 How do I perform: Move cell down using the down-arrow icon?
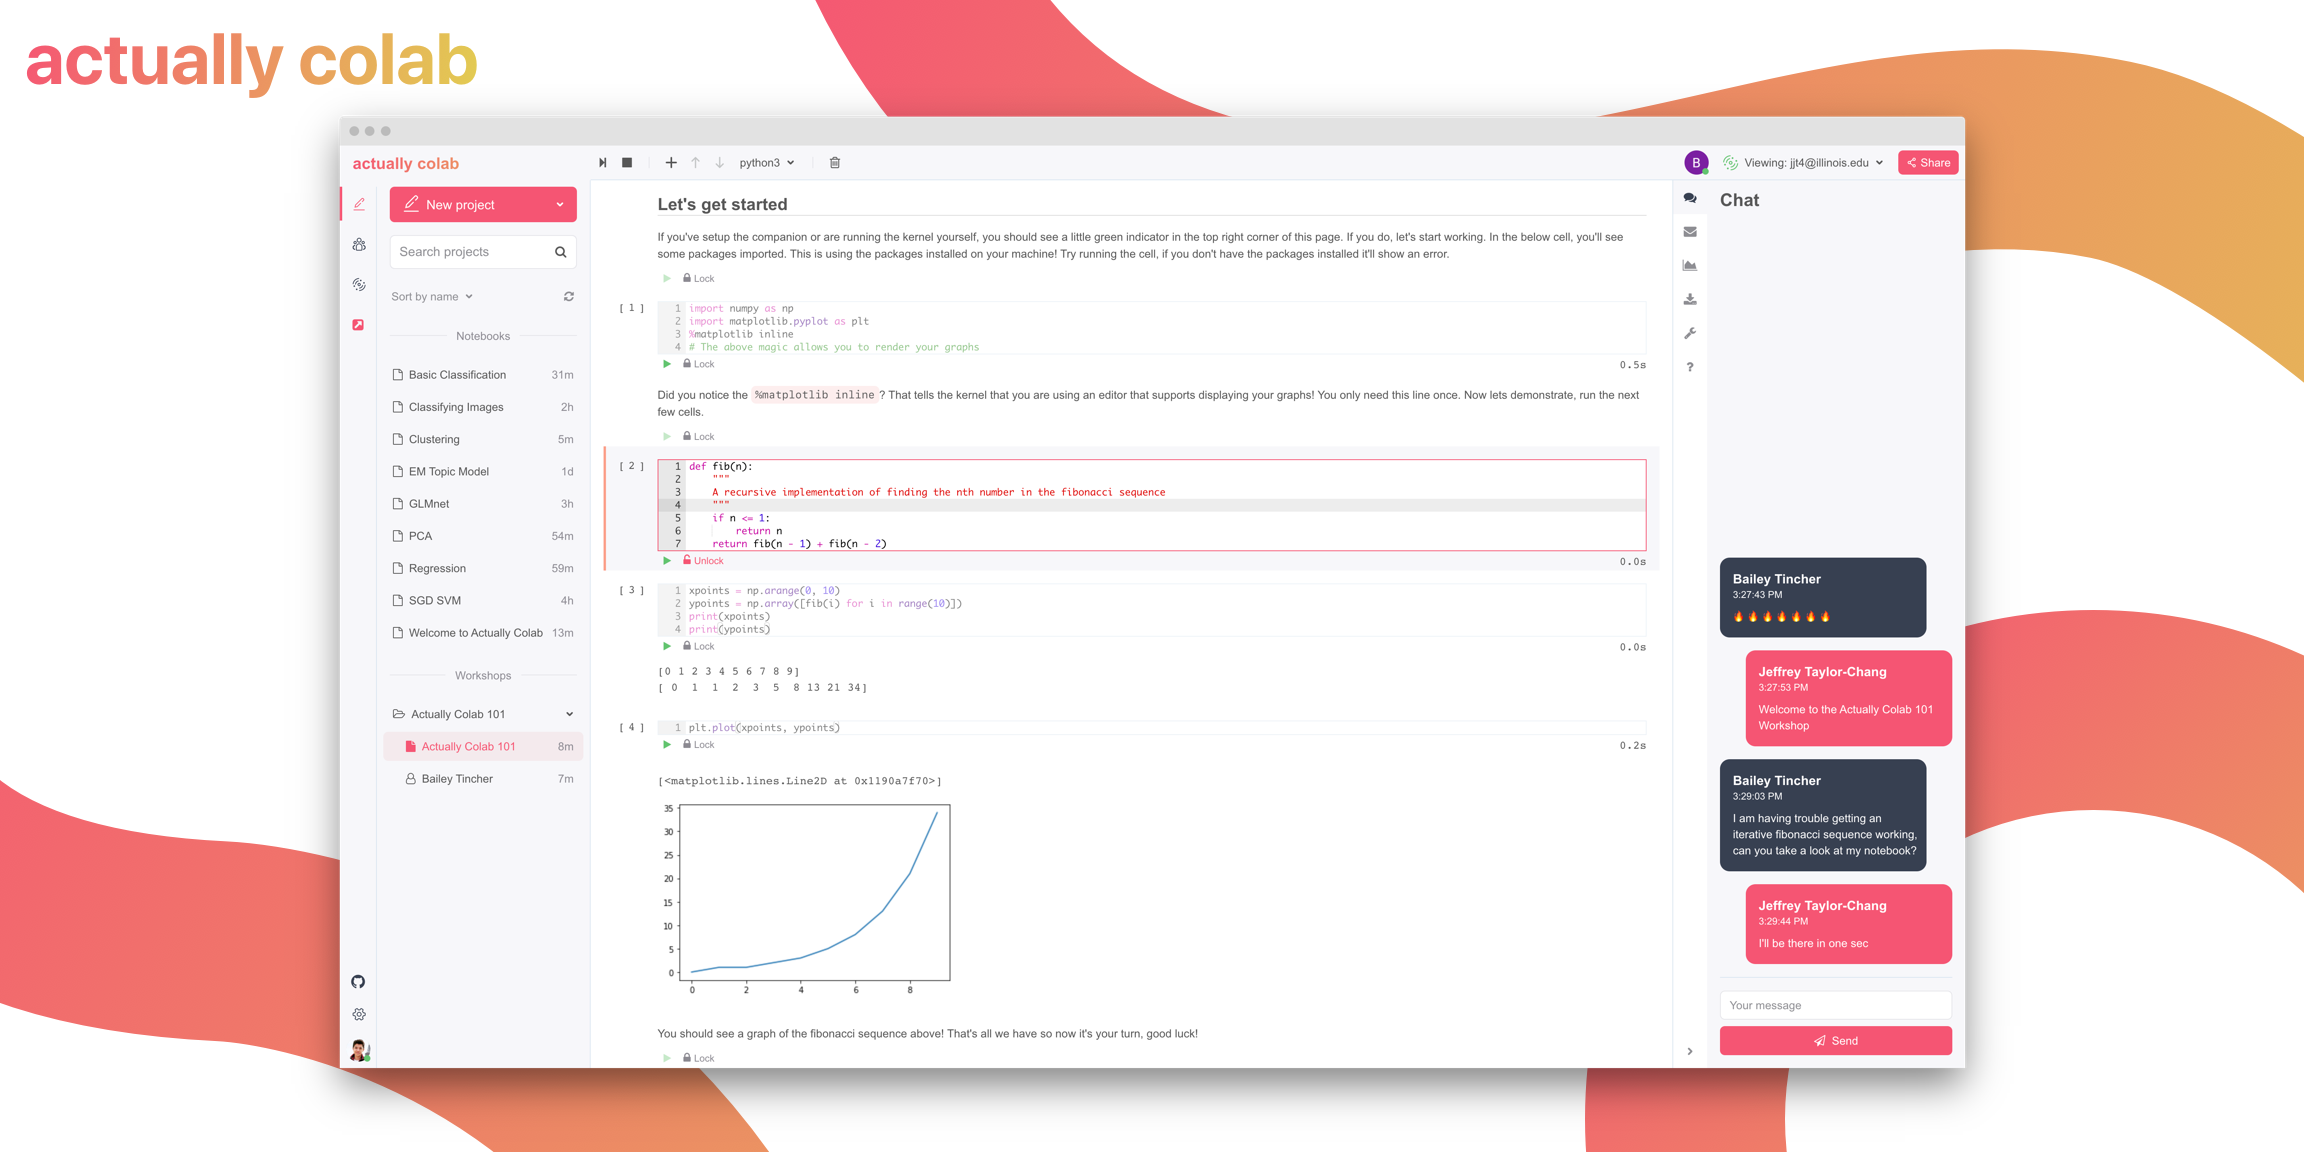720,162
